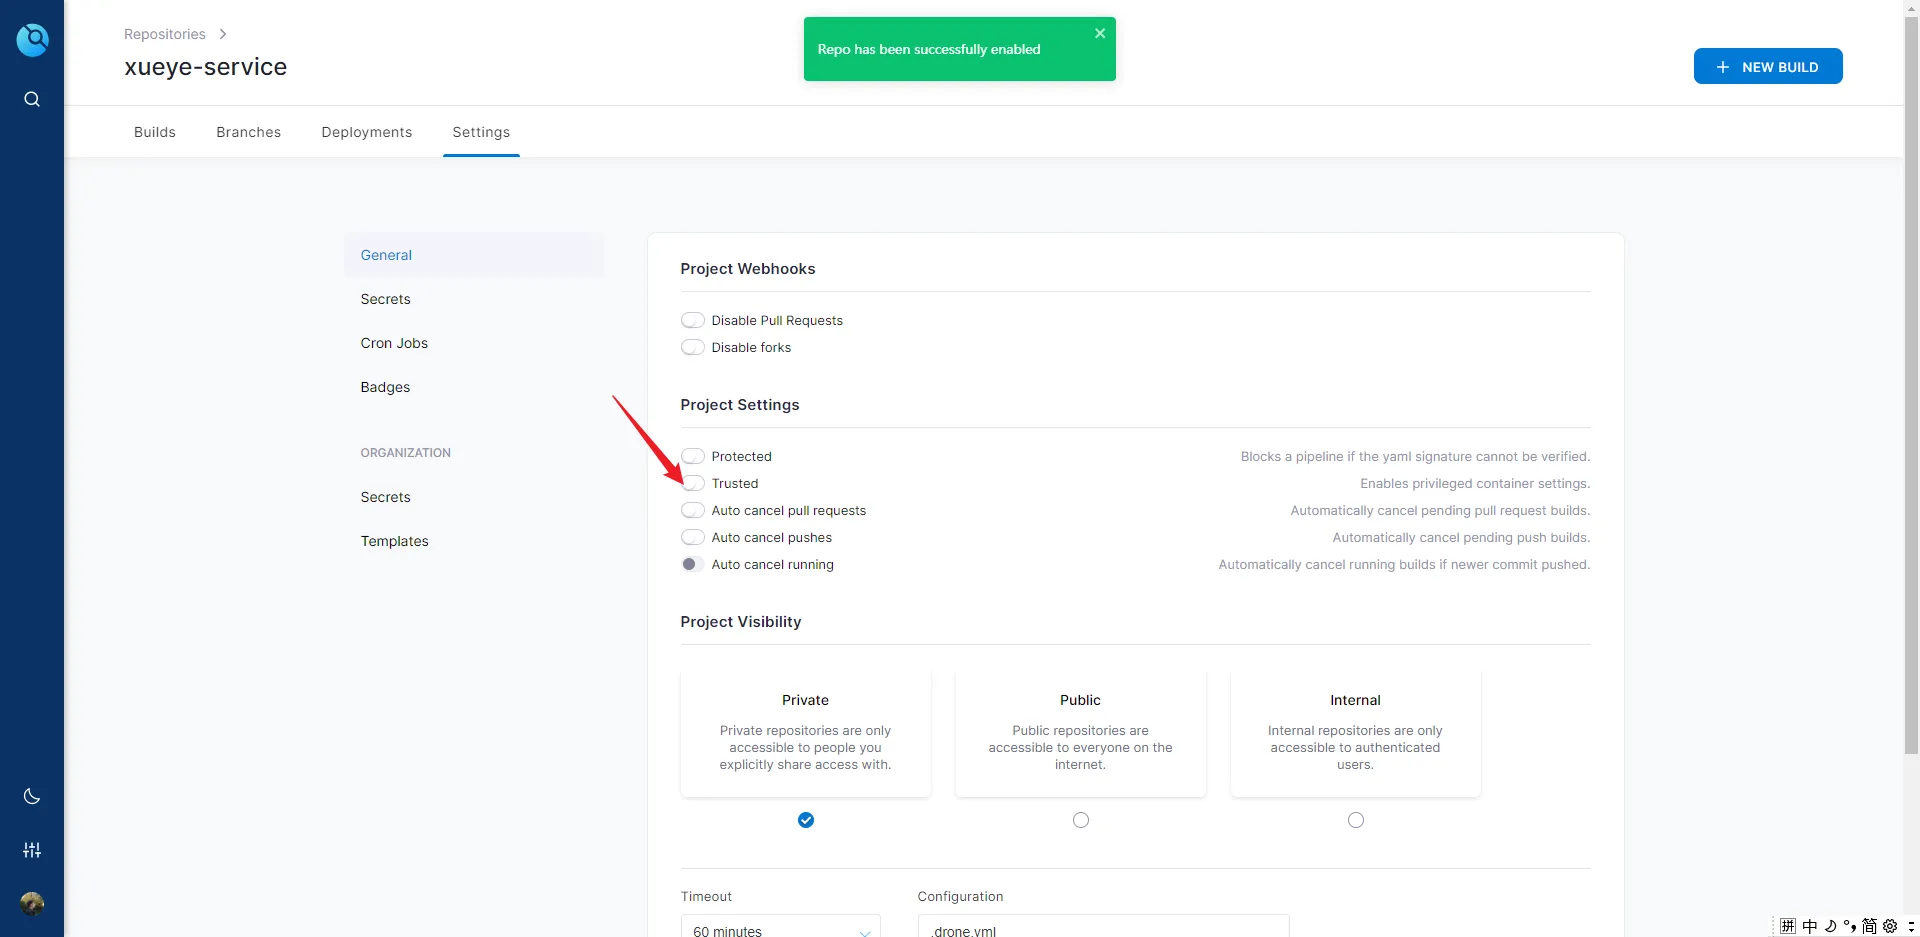Switch to the Builds tab
The width and height of the screenshot is (1920, 937).
click(x=155, y=132)
